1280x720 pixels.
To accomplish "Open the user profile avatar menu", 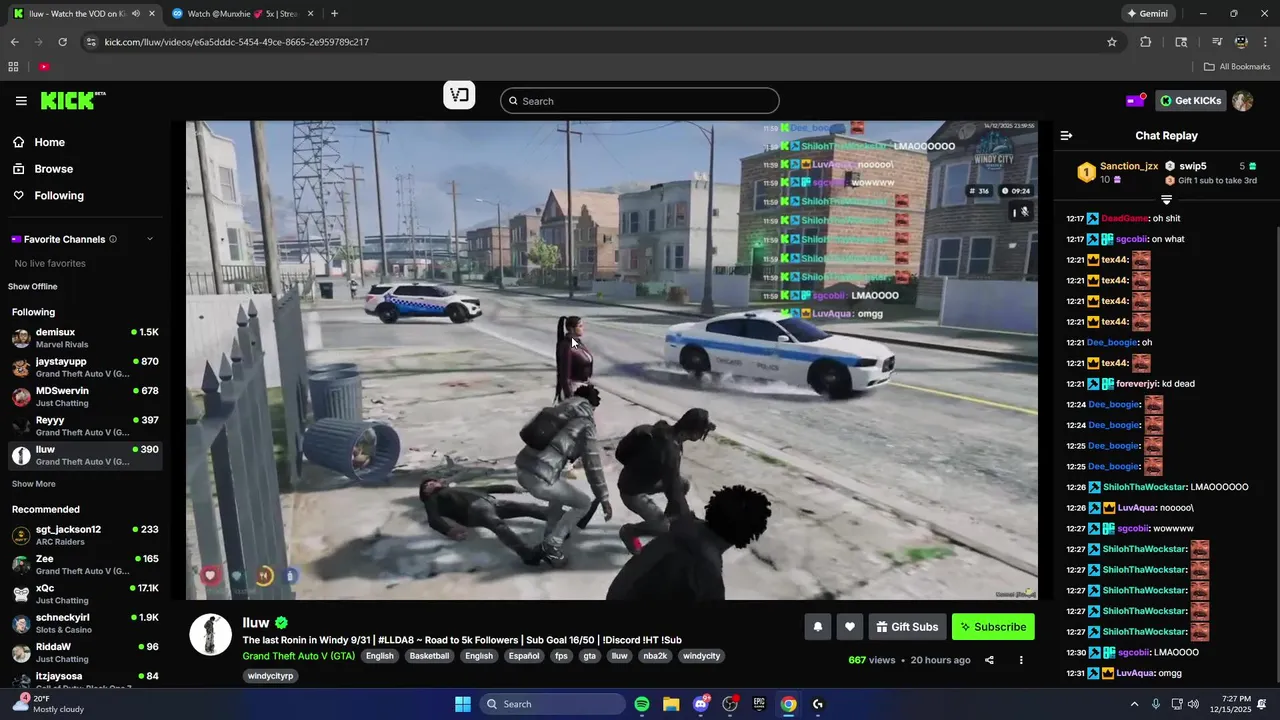I will [1242, 101].
